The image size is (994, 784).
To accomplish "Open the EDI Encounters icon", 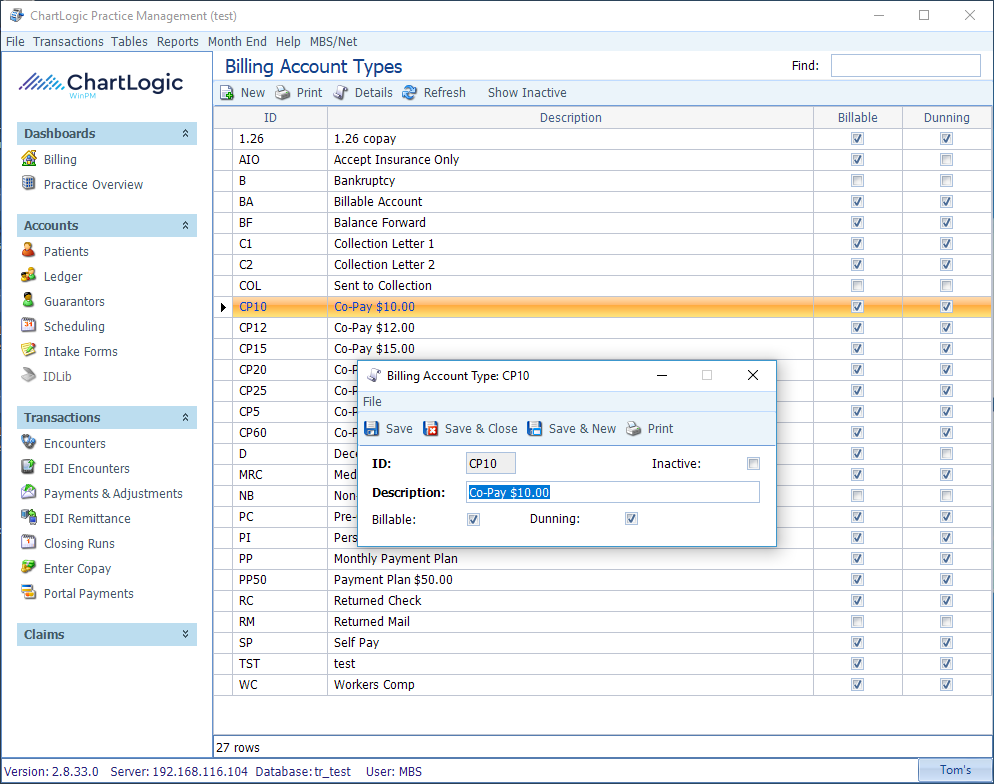I will click(x=29, y=467).
